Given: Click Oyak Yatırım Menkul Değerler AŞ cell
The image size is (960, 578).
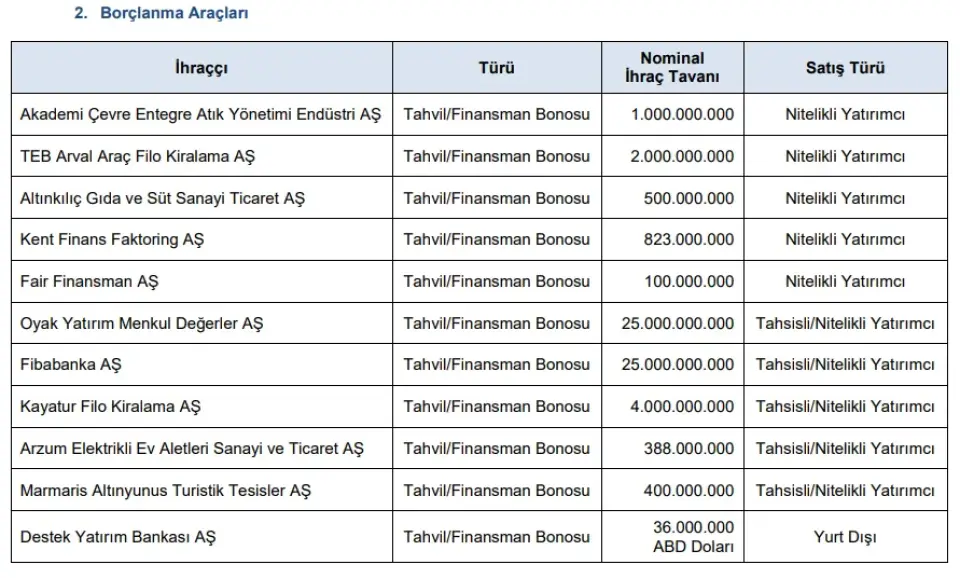Looking at the screenshot, I should pyautogui.click(x=201, y=323).
